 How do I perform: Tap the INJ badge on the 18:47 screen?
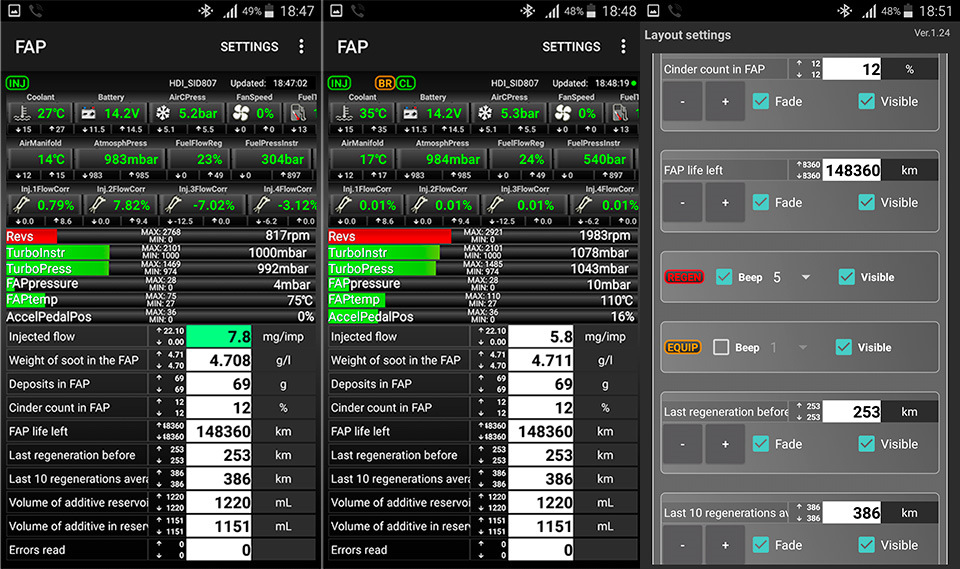coord(17,83)
